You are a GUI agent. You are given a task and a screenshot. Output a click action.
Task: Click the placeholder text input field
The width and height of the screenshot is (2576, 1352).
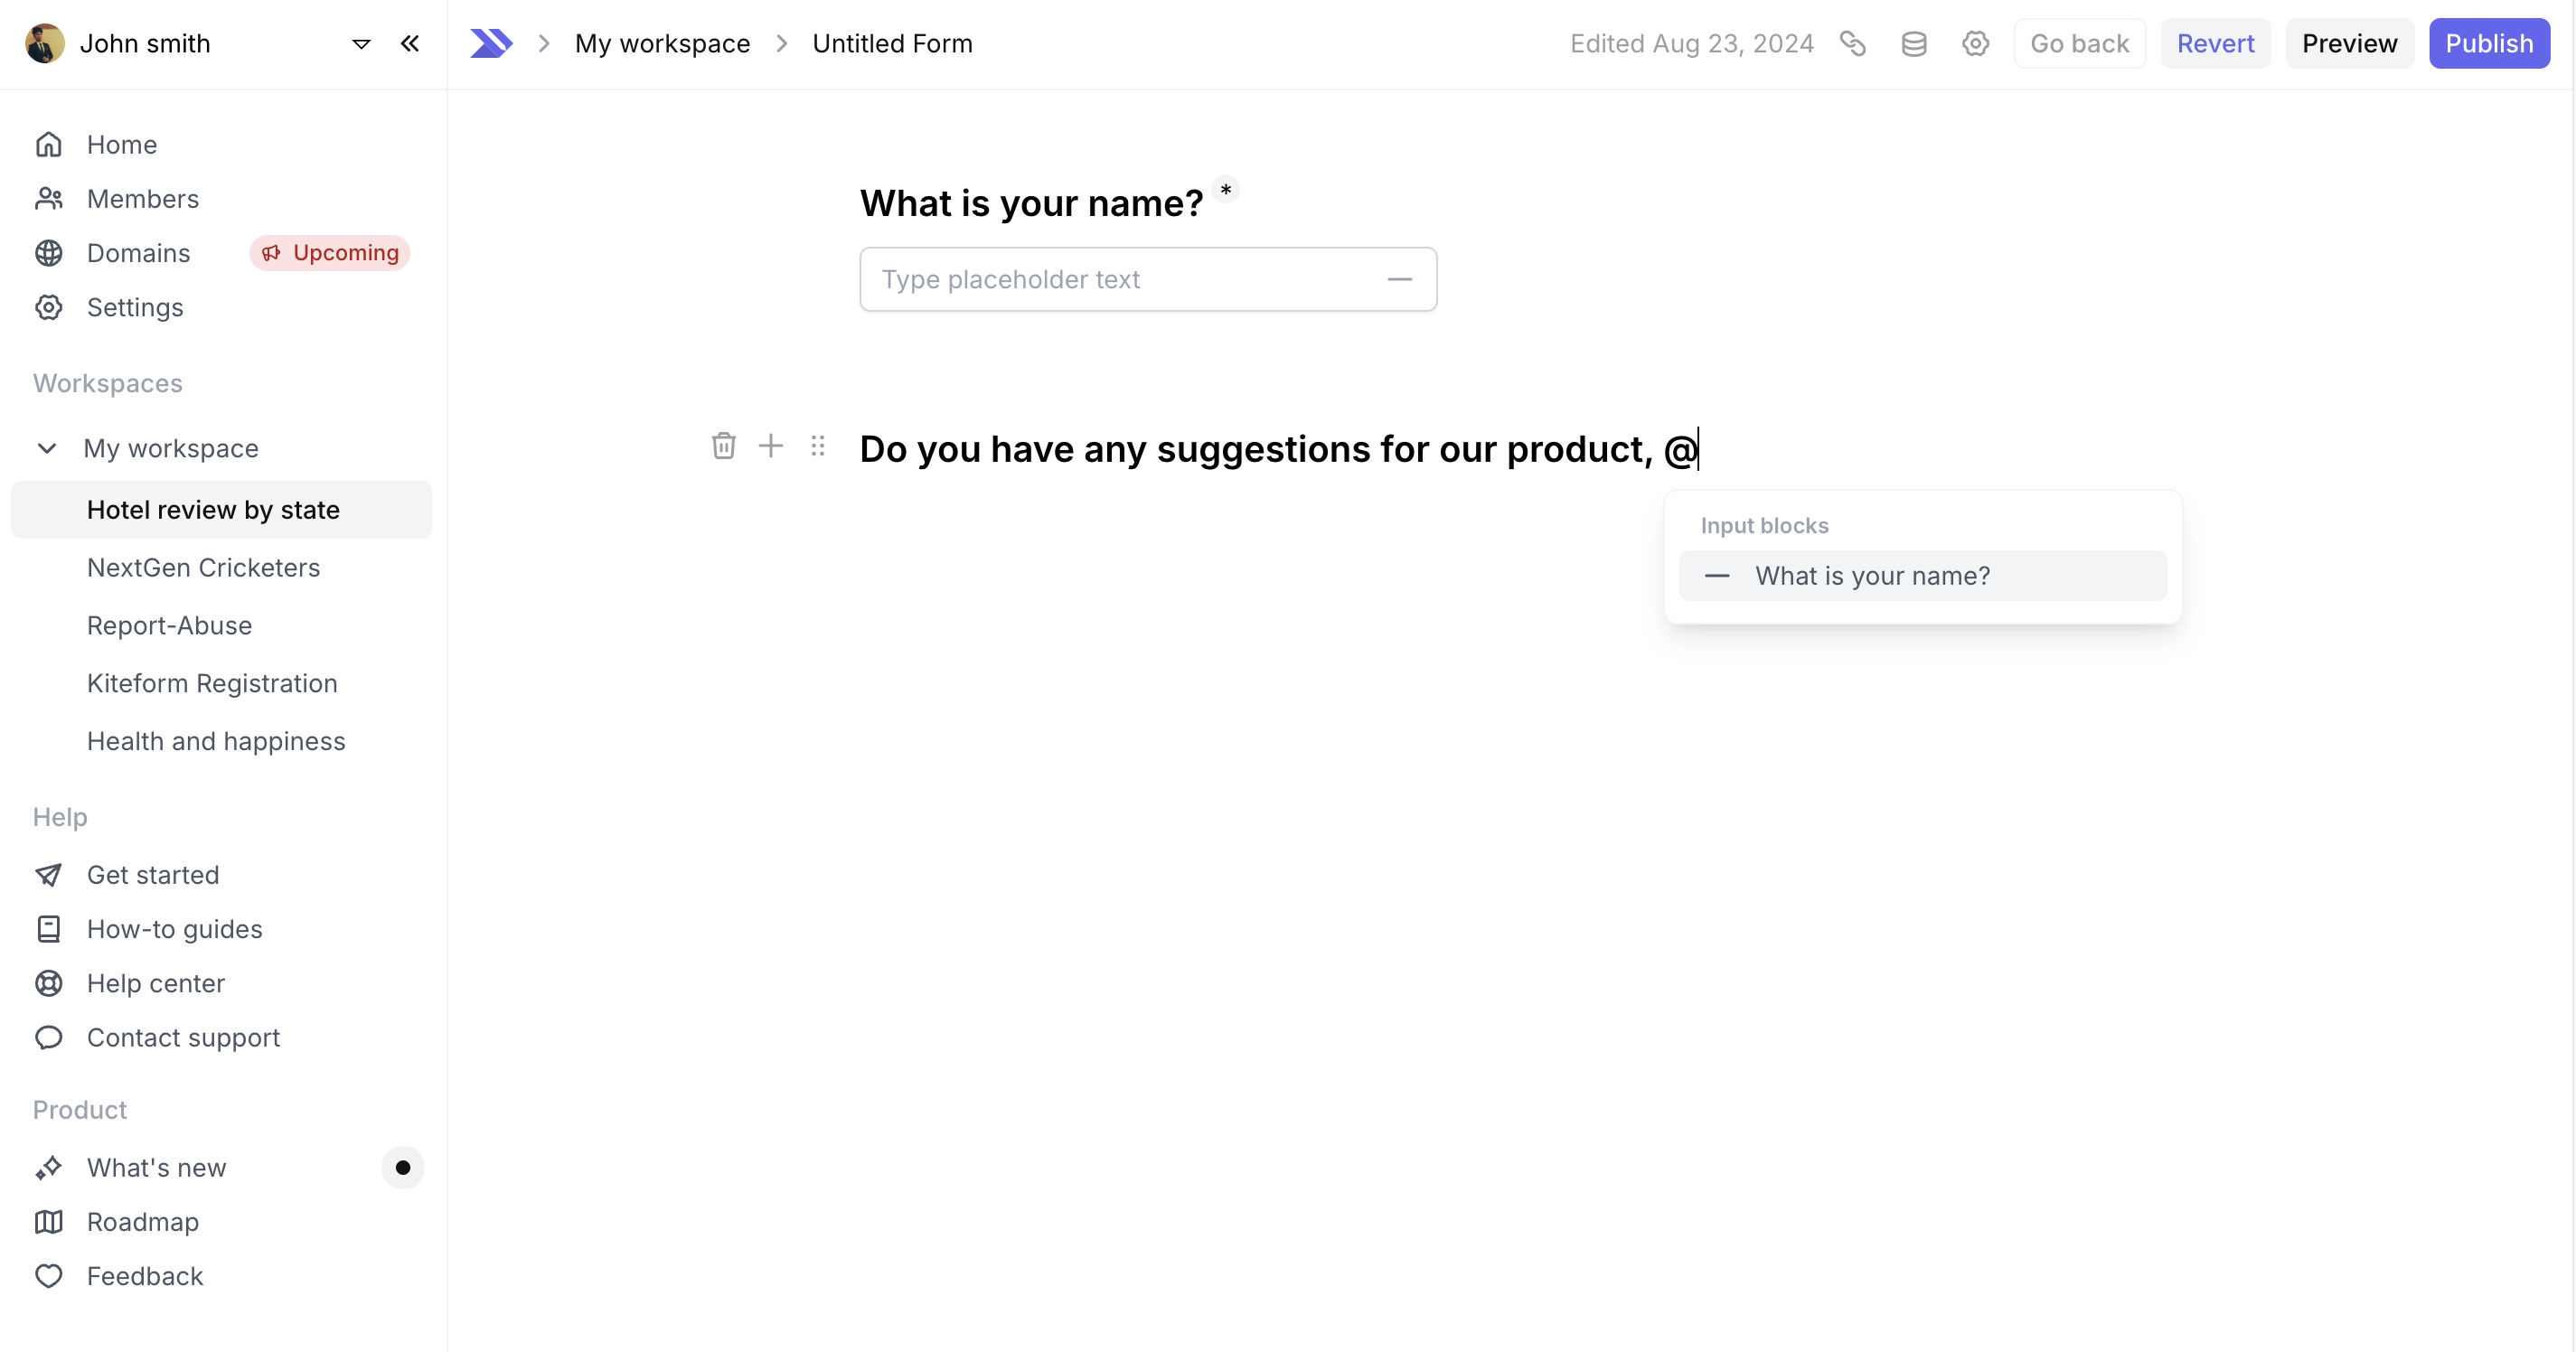coord(1148,279)
